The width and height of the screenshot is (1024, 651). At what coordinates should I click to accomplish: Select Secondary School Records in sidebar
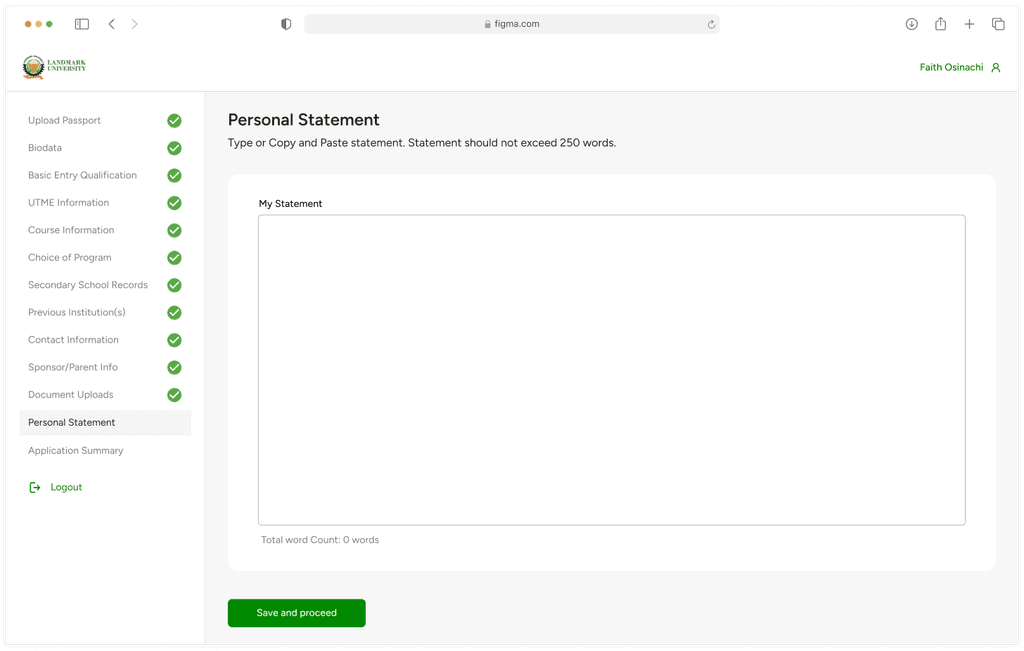point(88,285)
